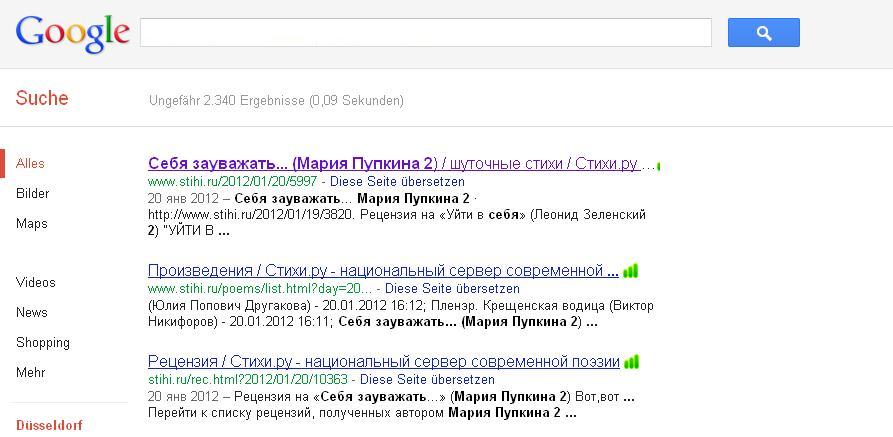This screenshot has width=893, height=437.
Task: Switch to 'Bilder' image results
Action: [x=32, y=194]
